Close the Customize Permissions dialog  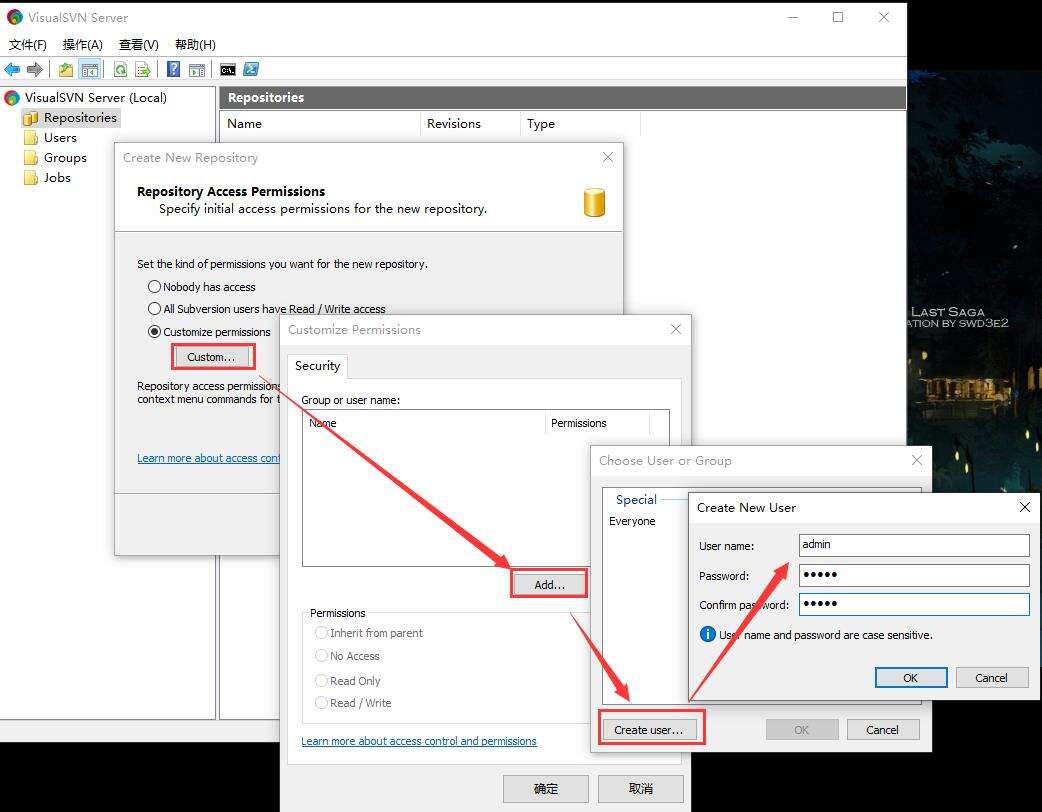676,329
